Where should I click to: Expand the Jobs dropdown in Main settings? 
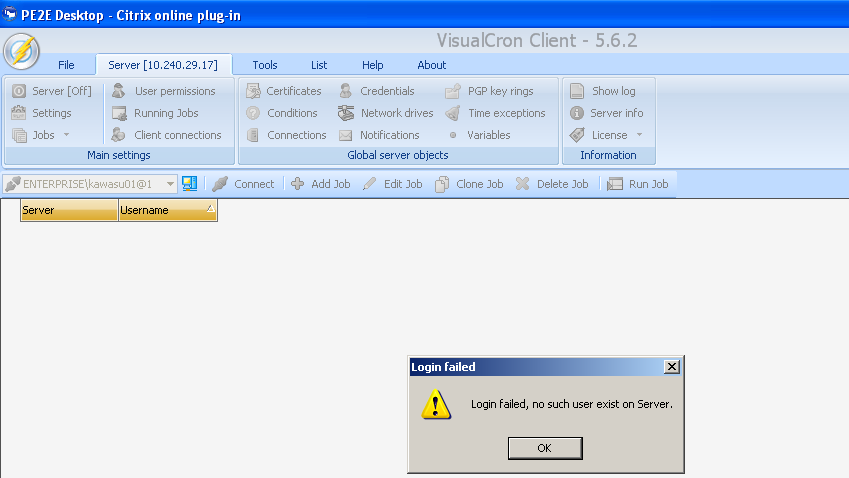click(66, 135)
